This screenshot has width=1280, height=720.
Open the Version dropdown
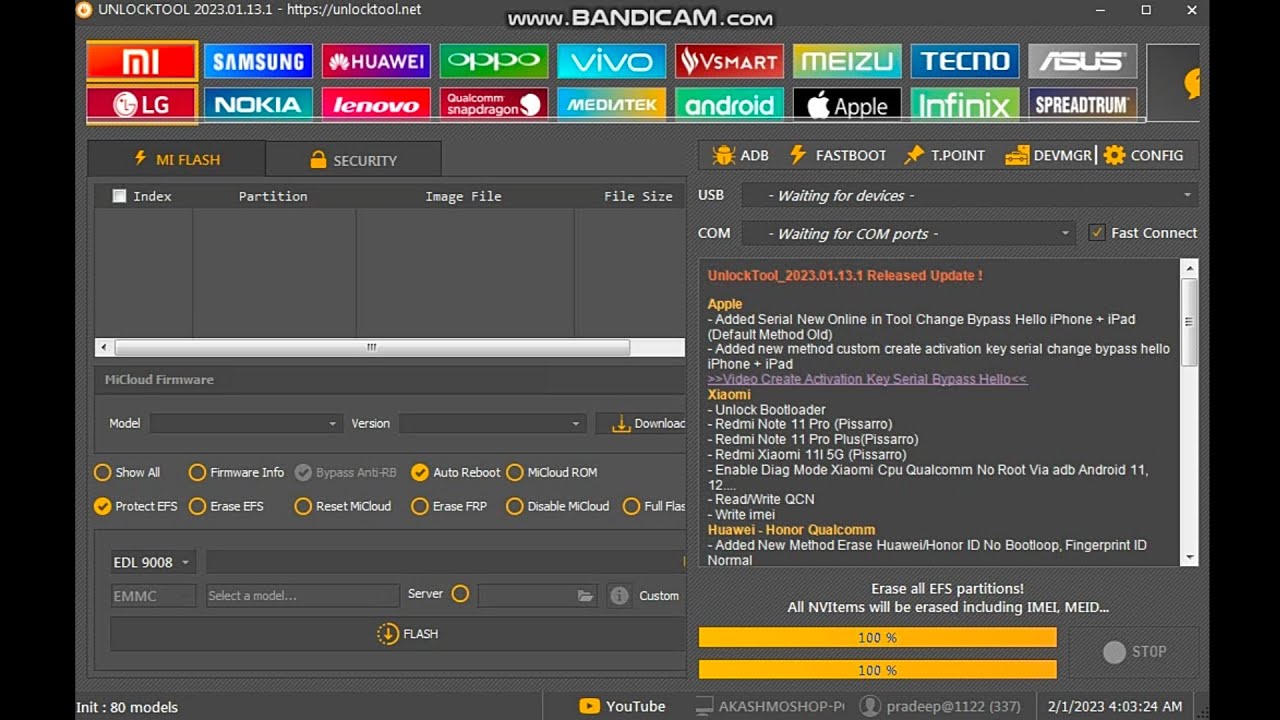point(492,423)
